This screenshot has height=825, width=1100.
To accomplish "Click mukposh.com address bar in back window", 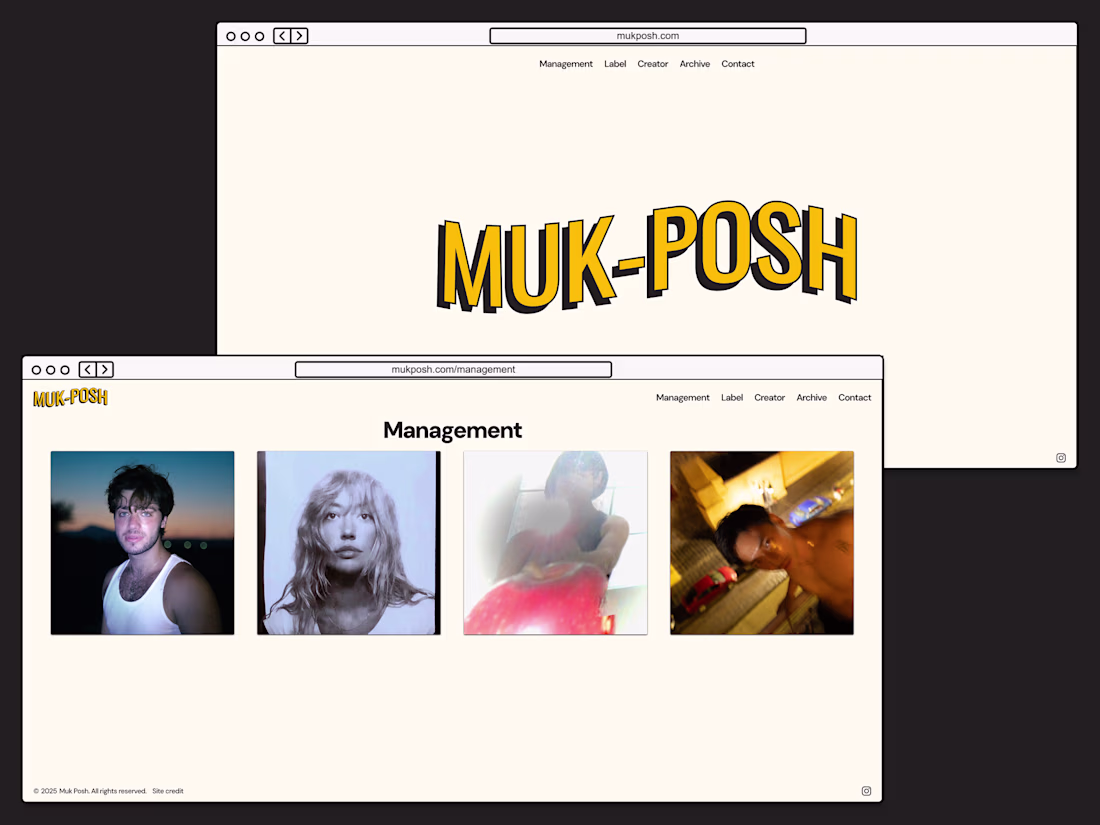I will [648, 36].
